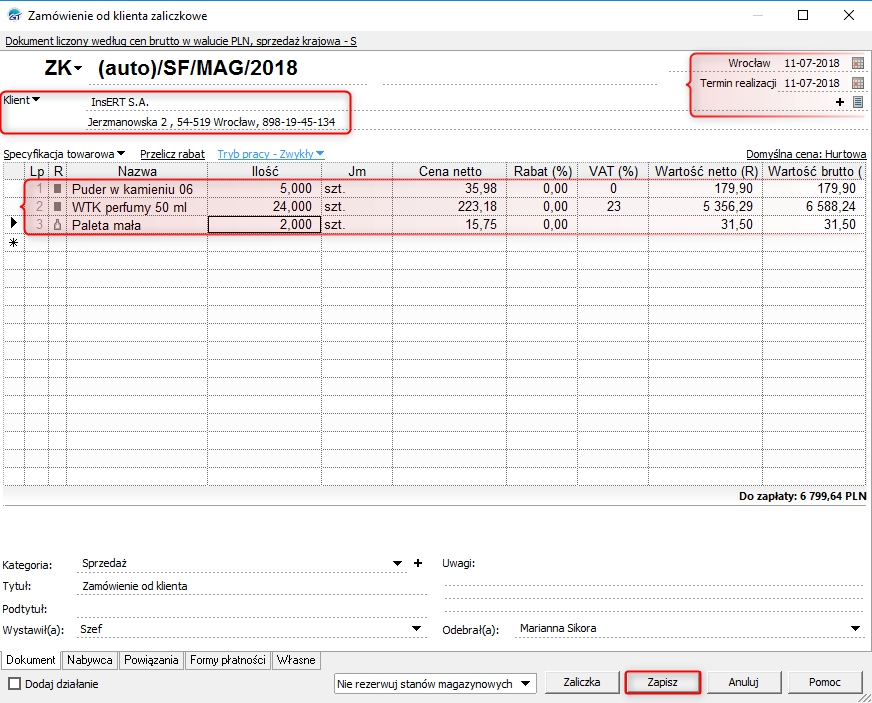Click the Zaliczka button
The width and height of the screenshot is (872, 703).
(x=581, y=682)
